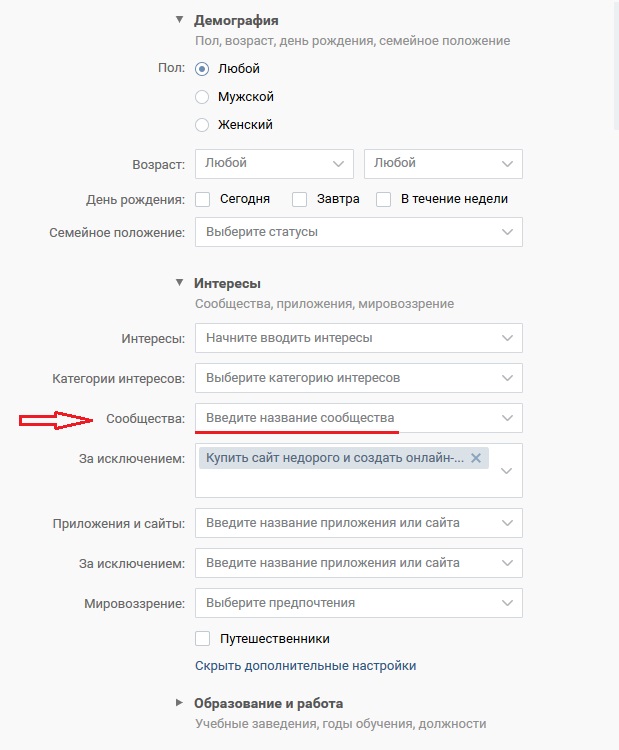Open the Семейное положение status dropdown
The height and width of the screenshot is (750, 619).
359,232
